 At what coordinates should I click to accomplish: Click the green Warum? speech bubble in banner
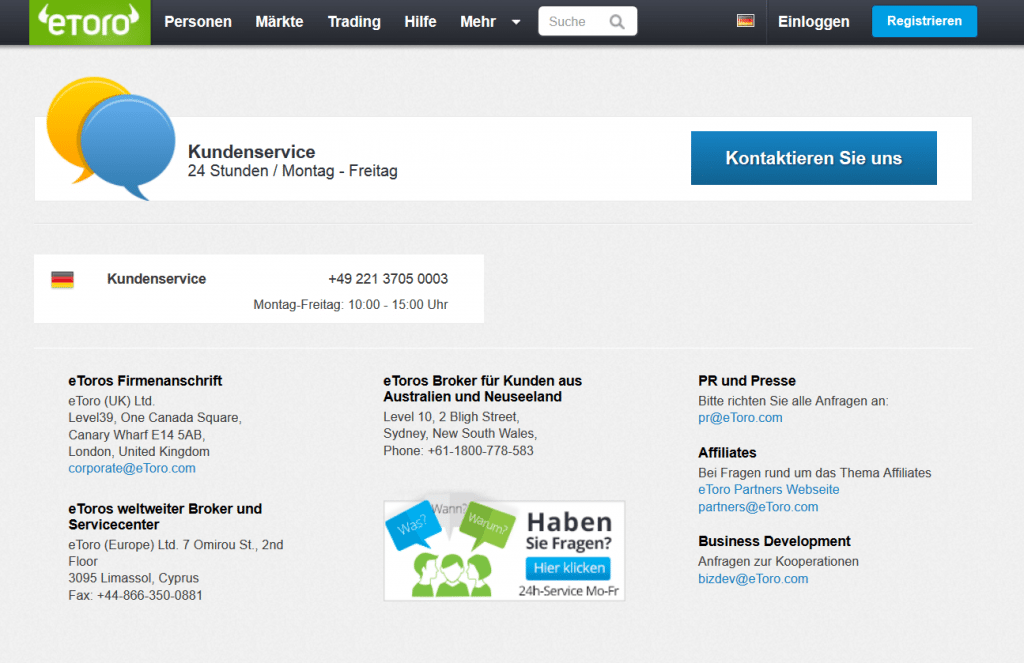point(487,524)
